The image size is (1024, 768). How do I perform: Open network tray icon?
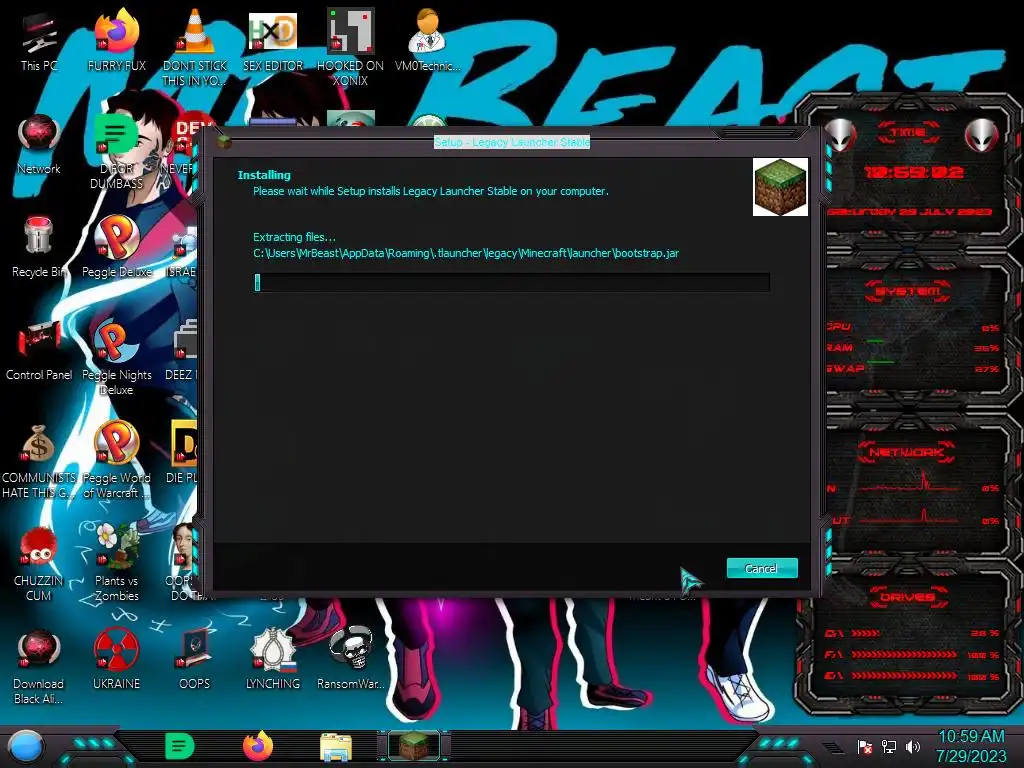(889, 746)
